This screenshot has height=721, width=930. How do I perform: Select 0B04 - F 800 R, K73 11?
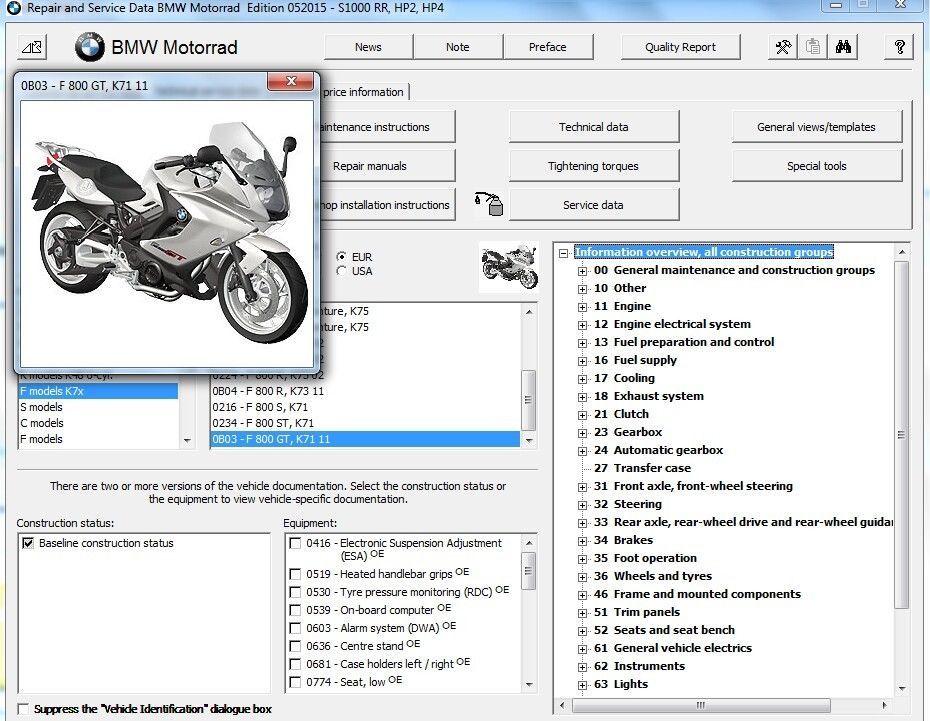(x=365, y=391)
